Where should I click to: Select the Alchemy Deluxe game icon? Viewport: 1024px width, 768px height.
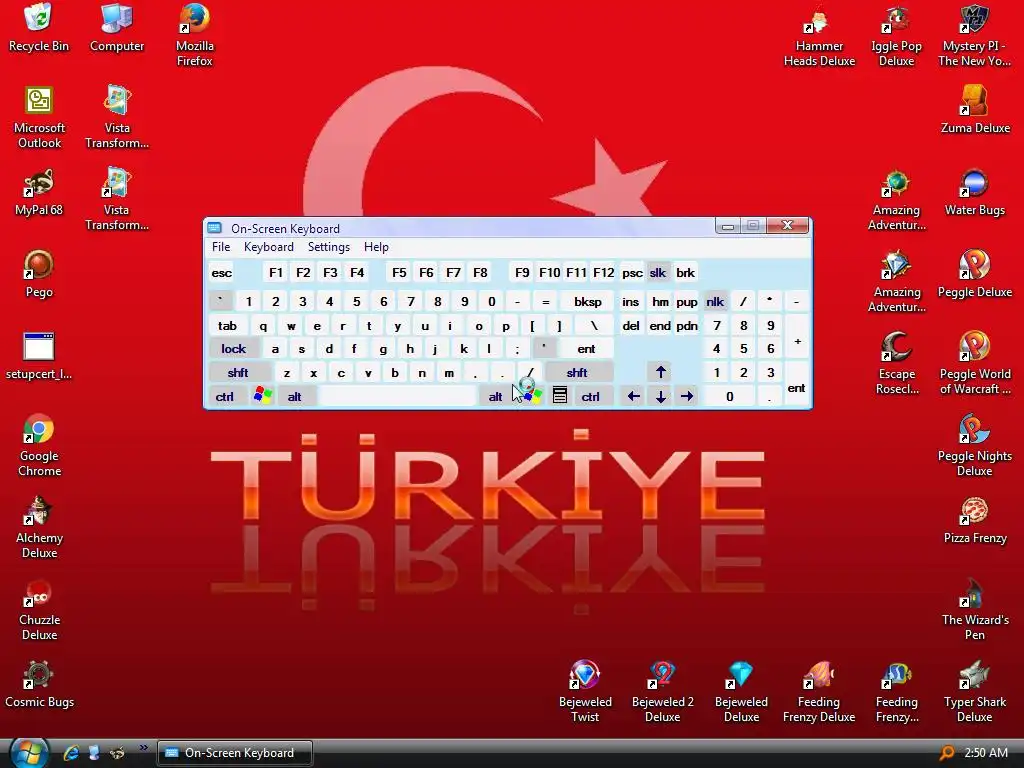[x=39, y=528]
